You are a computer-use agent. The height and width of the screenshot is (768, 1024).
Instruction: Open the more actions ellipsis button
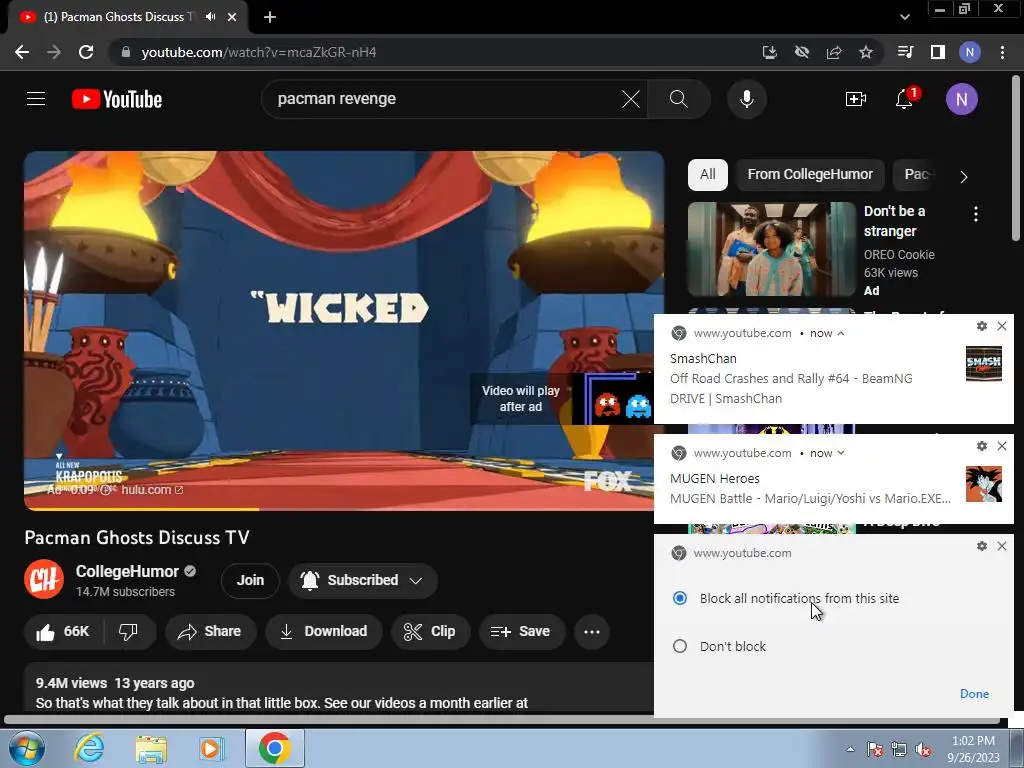pyautogui.click(x=592, y=632)
